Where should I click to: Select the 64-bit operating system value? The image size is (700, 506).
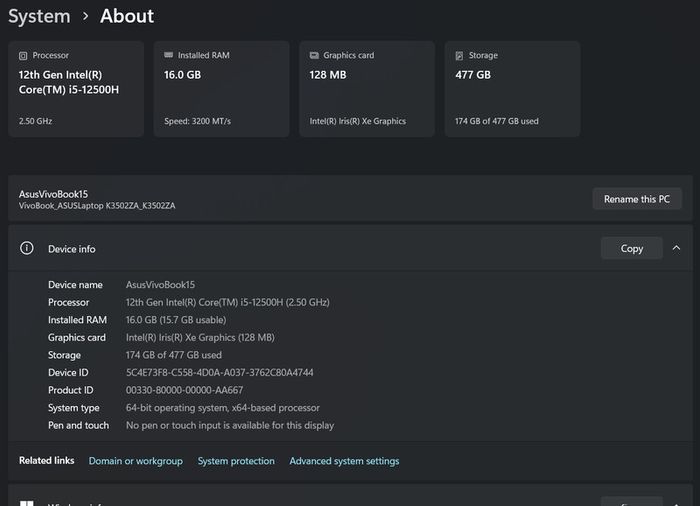point(223,408)
